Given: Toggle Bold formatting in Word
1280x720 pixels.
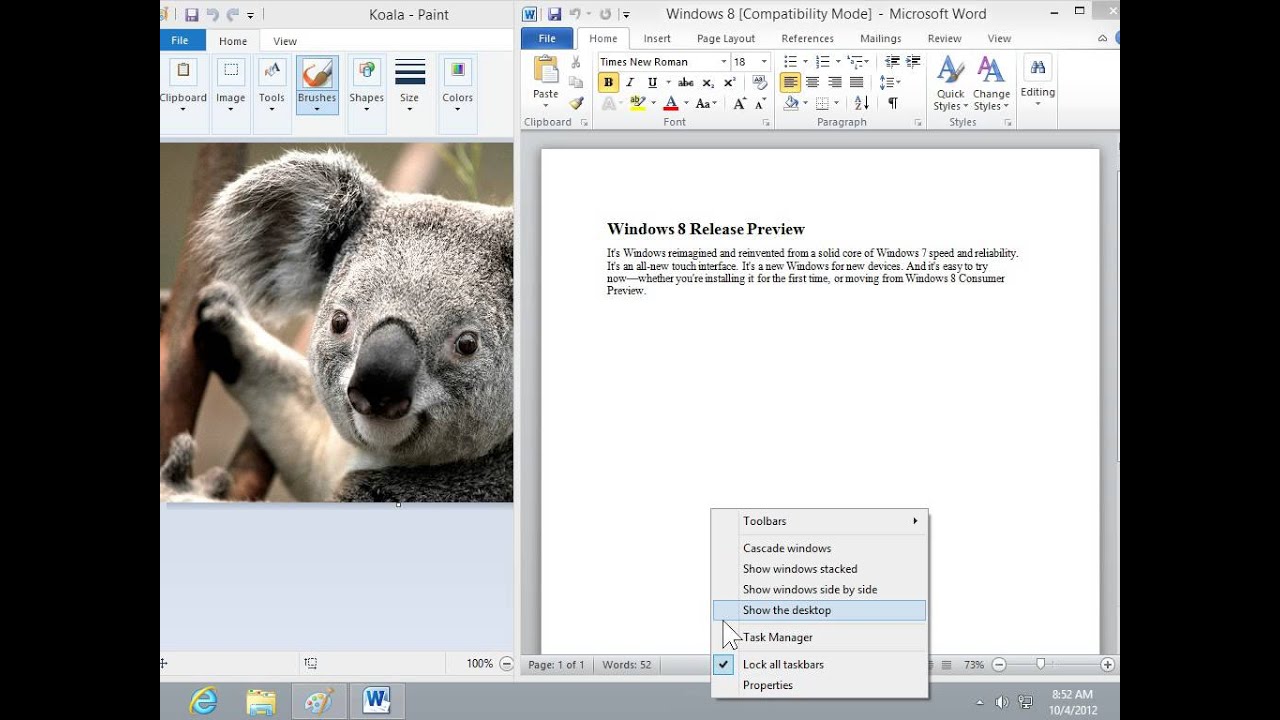Looking at the screenshot, I should [x=608, y=83].
